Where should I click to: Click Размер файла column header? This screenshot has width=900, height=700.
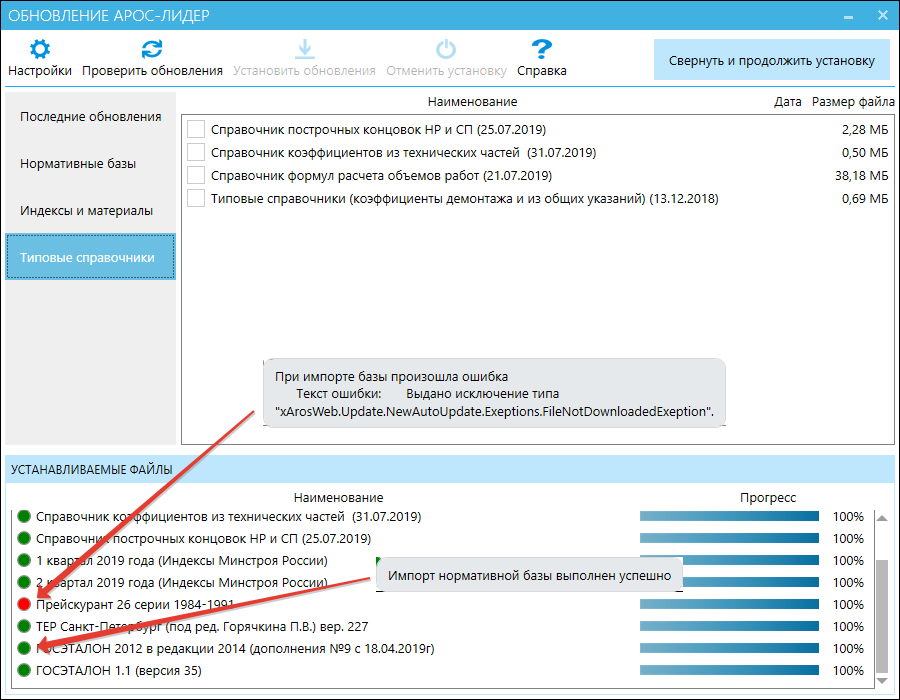pos(853,102)
